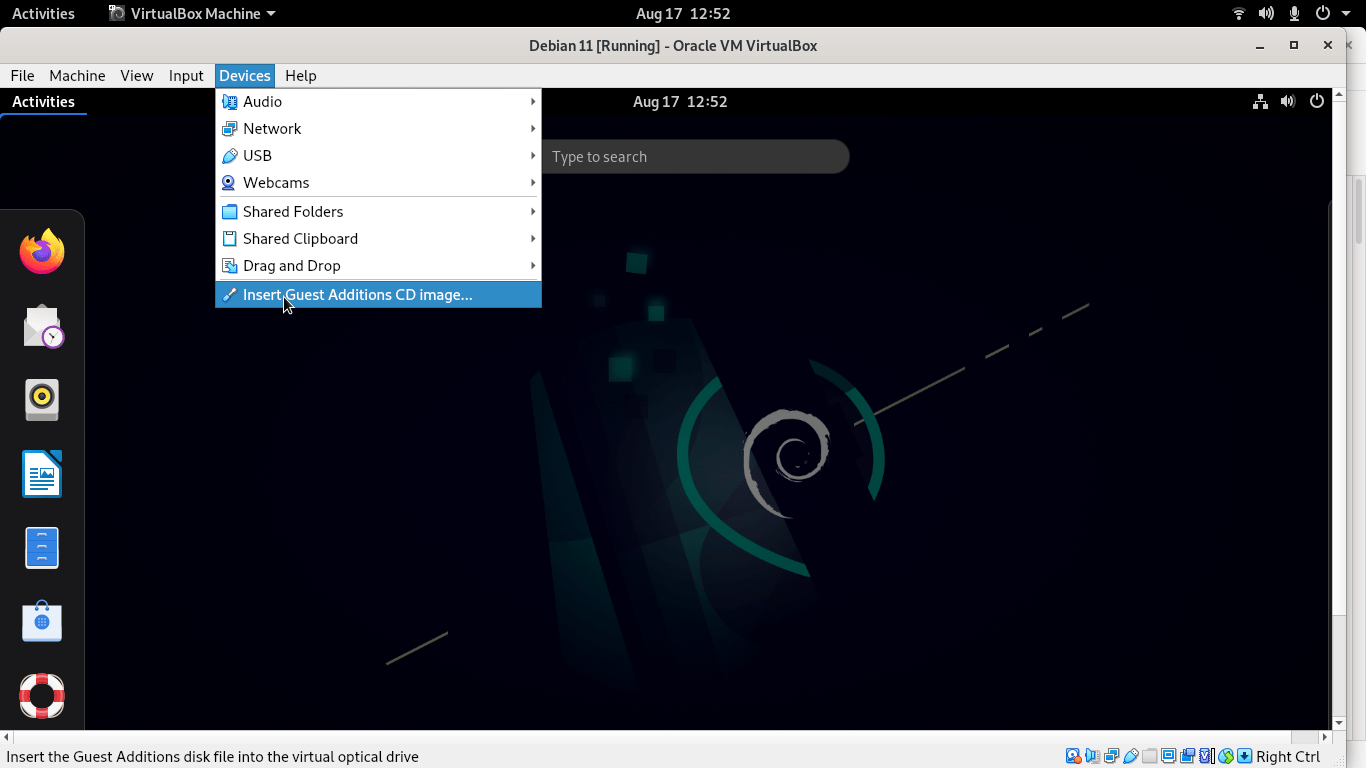
Task: Click the USB status bar indicator
Action: click(1131, 756)
